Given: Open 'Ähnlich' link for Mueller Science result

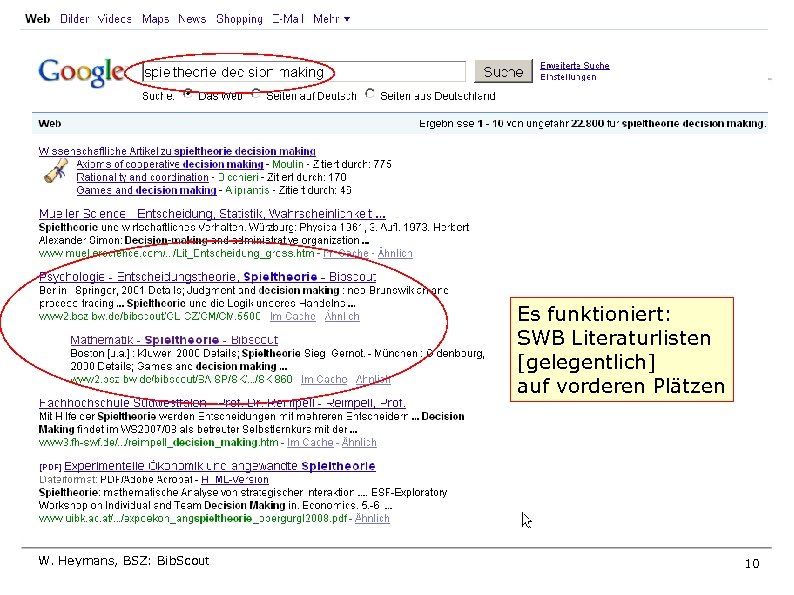Looking at the screenshot, I should point(395,253).
